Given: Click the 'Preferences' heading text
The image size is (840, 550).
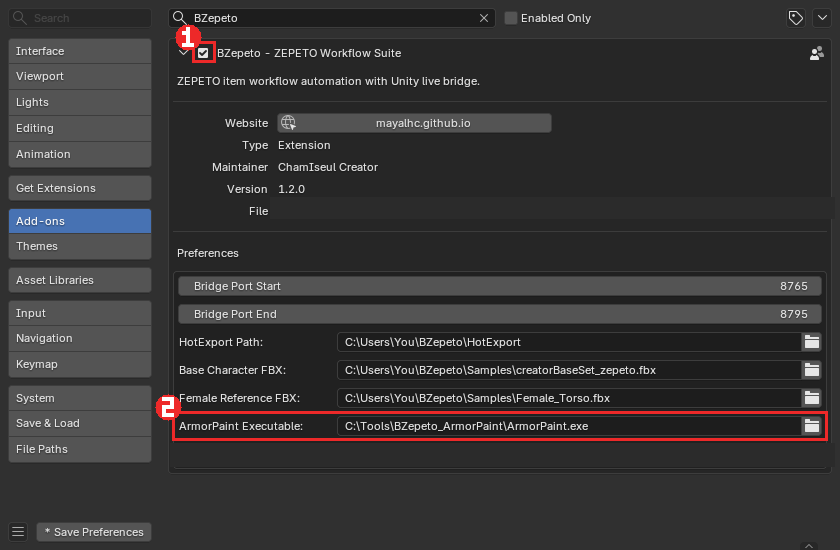Looking at the screenshot, I should pyautogui.click(x=208, y=253).
